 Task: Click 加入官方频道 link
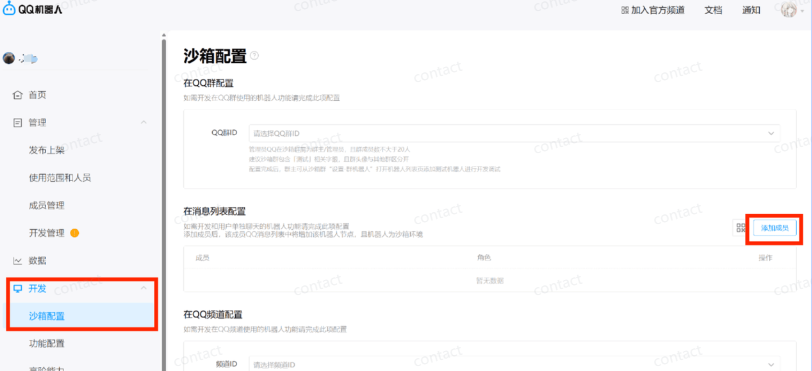658,10
